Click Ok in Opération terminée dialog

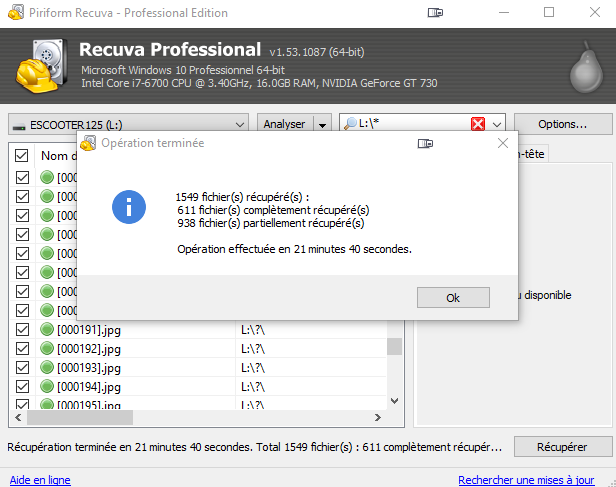click(453, 298)
